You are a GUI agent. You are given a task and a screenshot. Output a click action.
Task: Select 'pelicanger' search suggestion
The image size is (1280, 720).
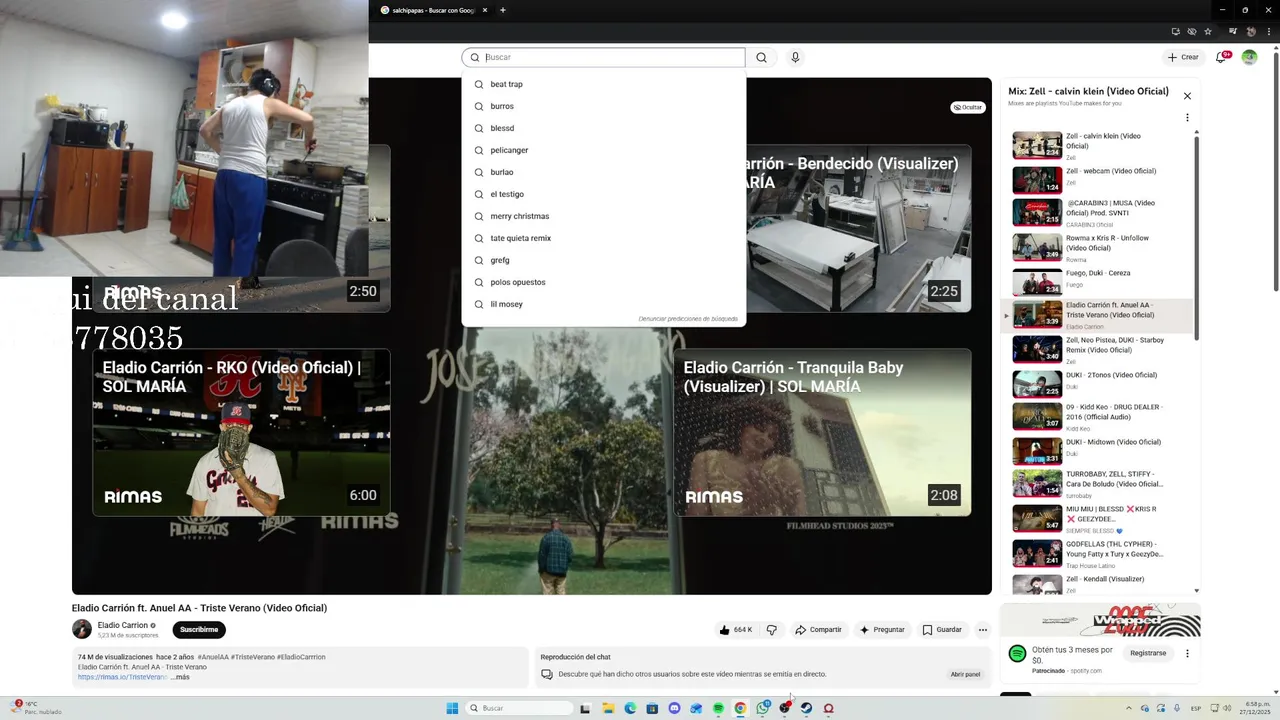point(603,150)
